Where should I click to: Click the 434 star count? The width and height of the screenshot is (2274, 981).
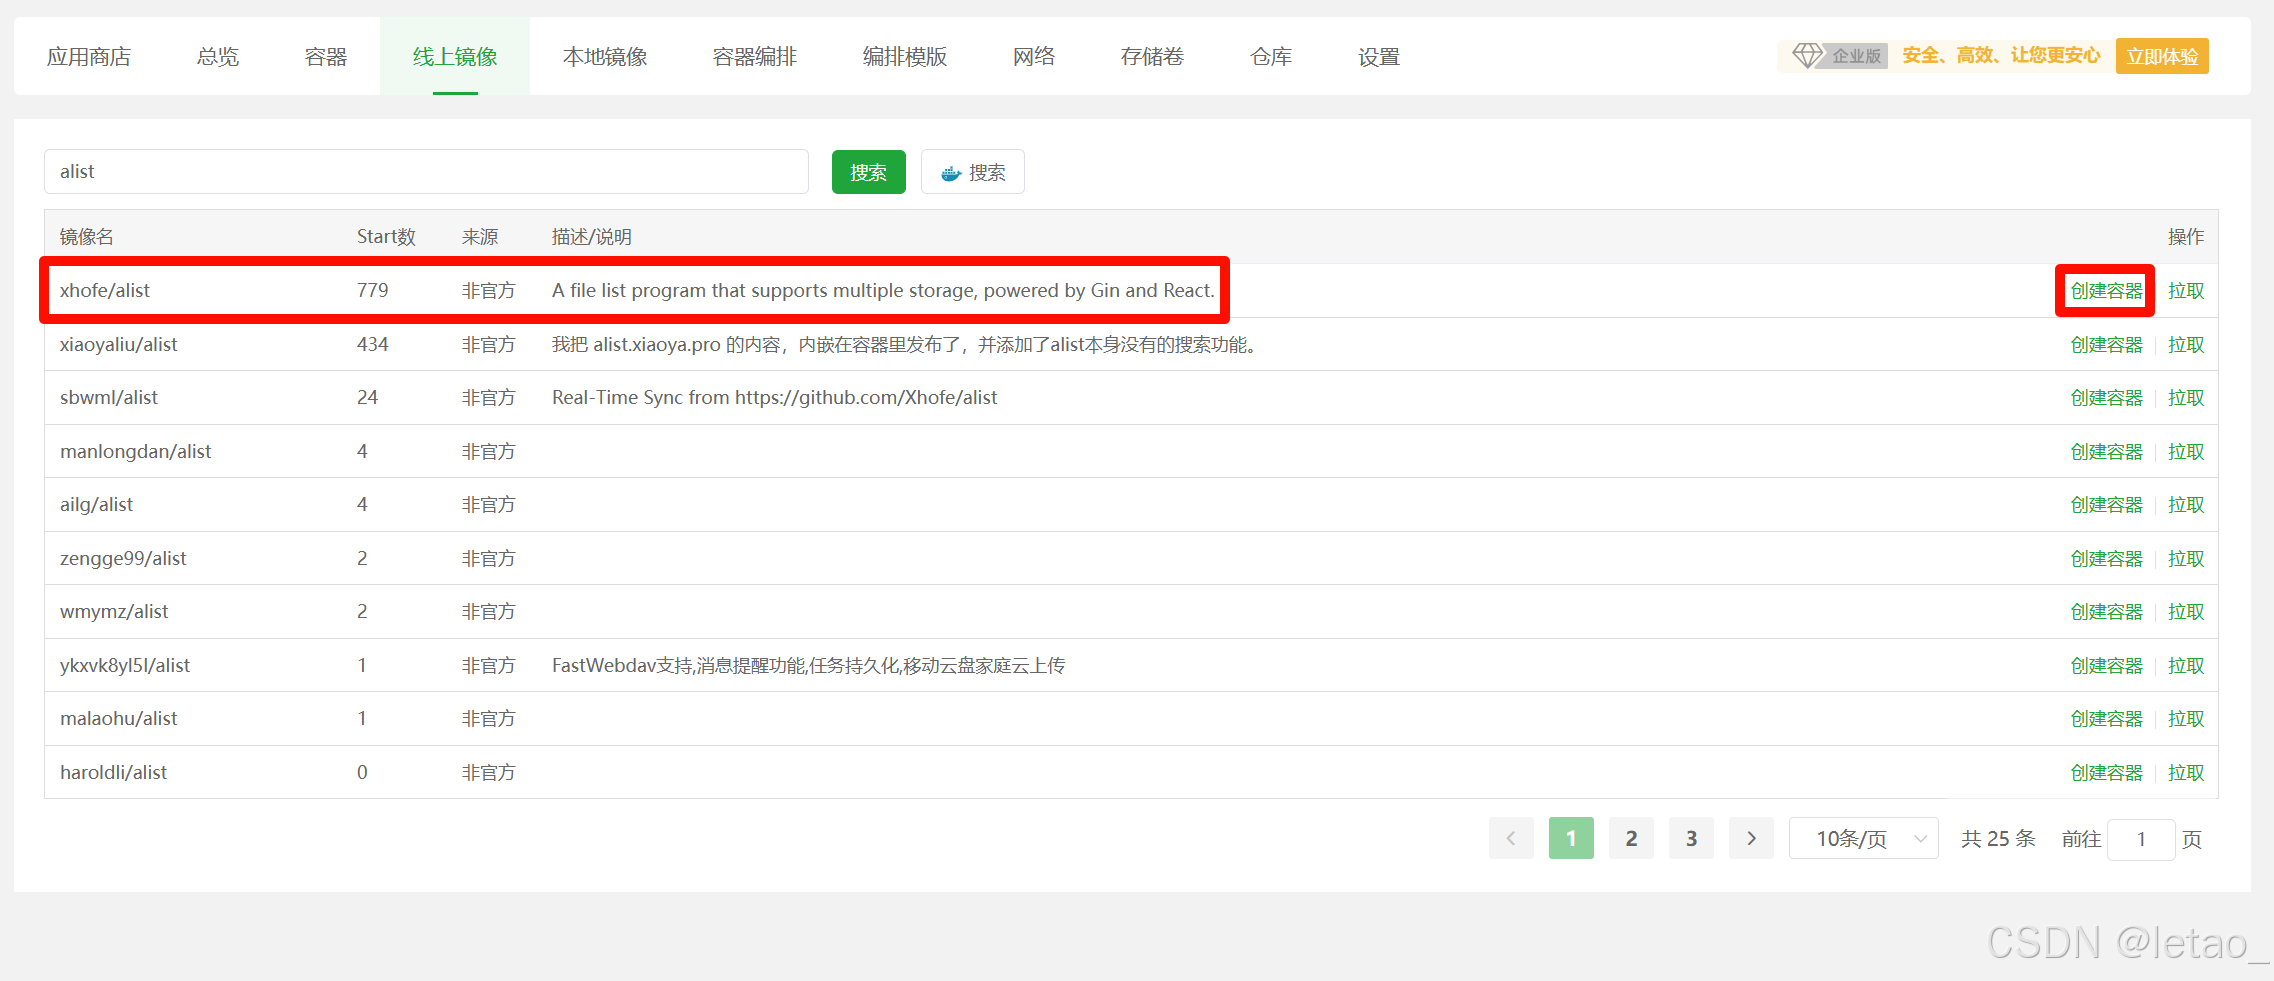[372, 344]
